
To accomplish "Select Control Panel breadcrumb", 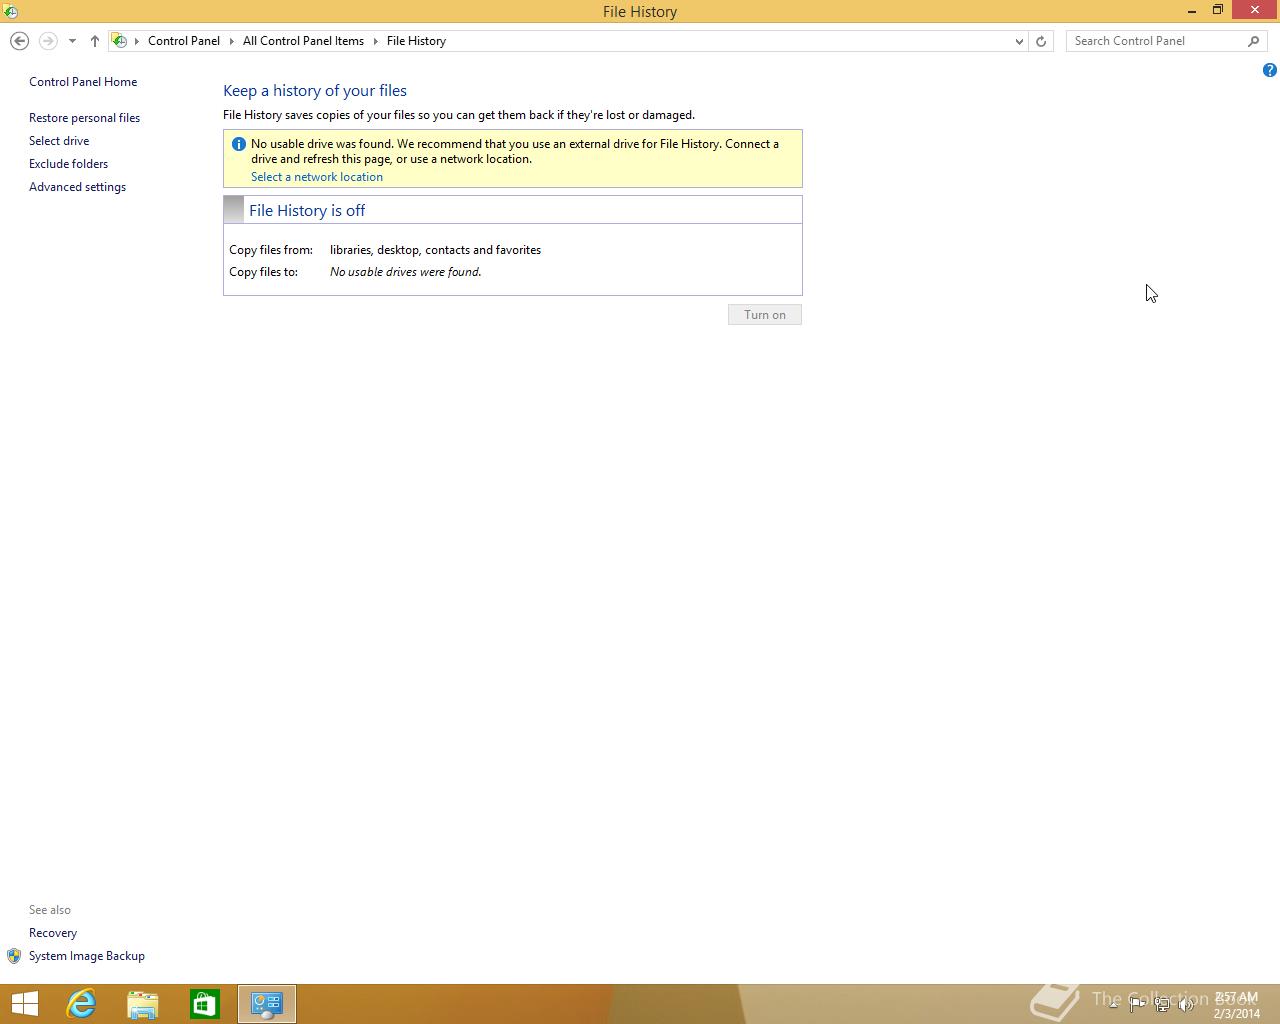I will pos(184,41).
